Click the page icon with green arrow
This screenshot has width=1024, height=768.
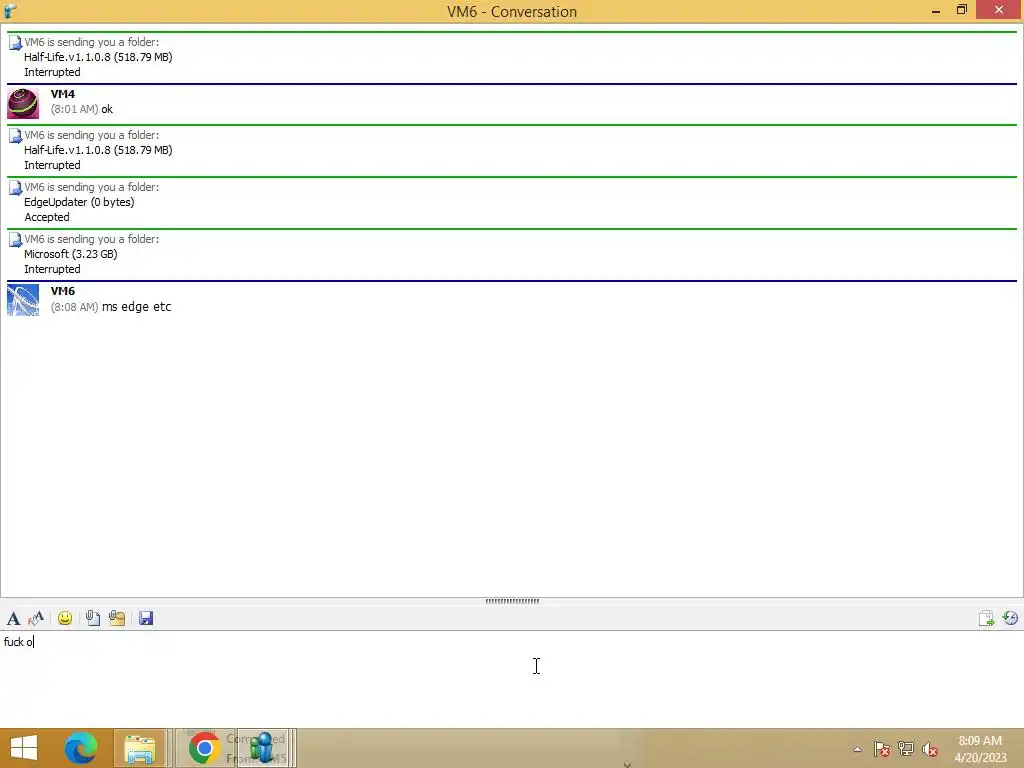click(986, 618)
